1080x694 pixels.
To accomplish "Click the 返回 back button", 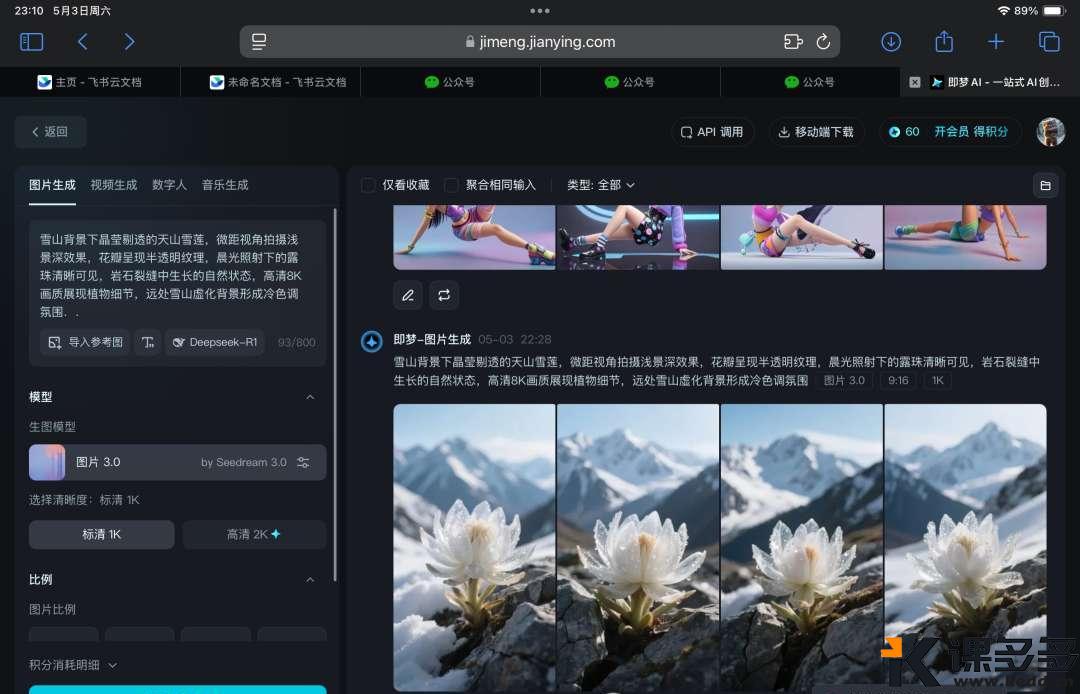I will [x=50, y=132].
